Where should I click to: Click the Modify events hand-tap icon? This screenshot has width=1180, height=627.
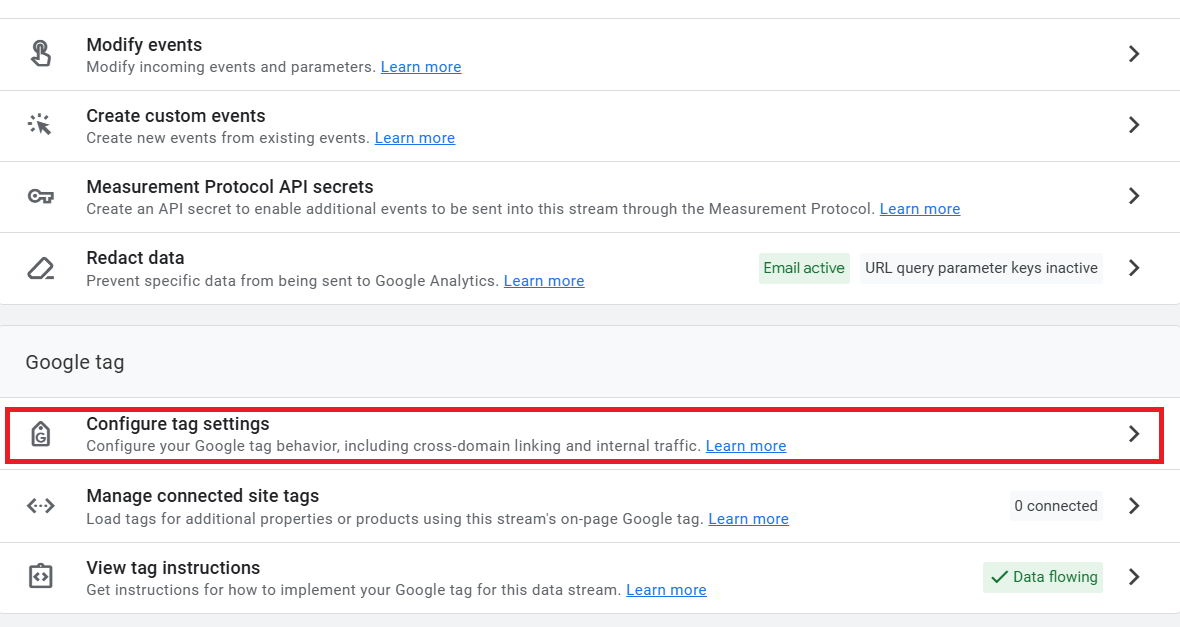pyautogui.click(x=41, y=53)
